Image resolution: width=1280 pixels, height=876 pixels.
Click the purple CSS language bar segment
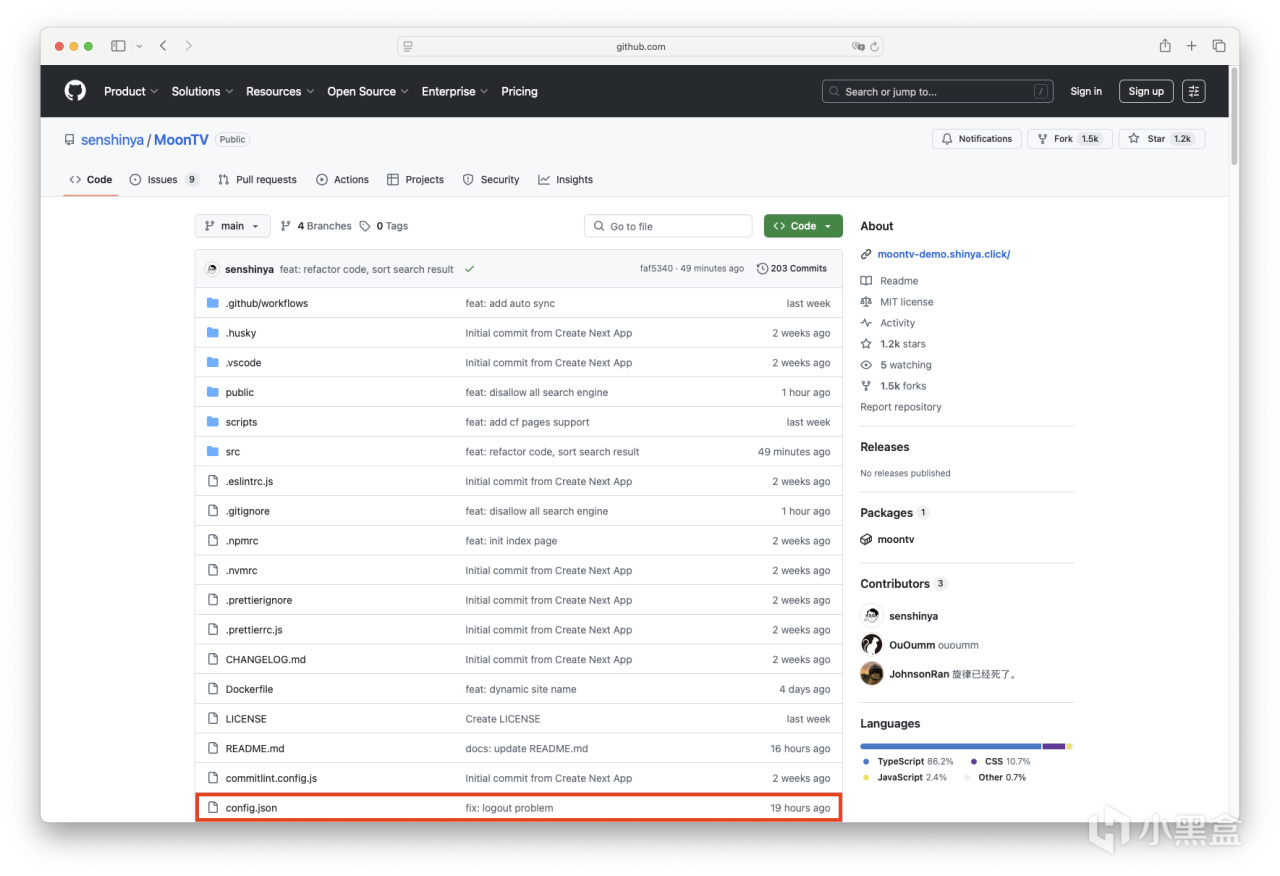(x=1054, y=746)
